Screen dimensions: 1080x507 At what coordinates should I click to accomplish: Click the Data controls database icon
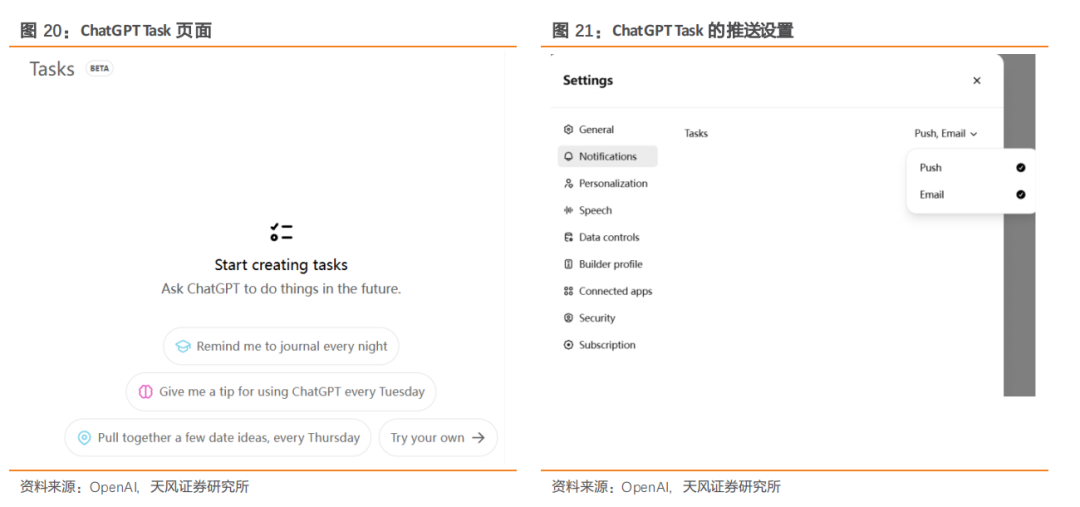coord(568,237)
